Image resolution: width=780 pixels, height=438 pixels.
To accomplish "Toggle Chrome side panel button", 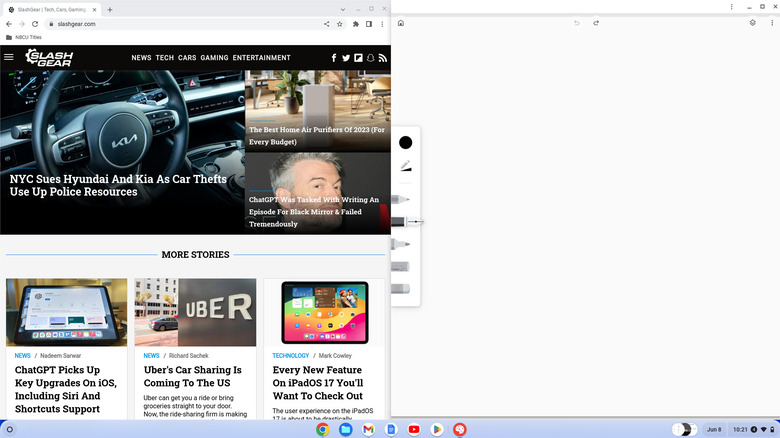I will point(368,24).
